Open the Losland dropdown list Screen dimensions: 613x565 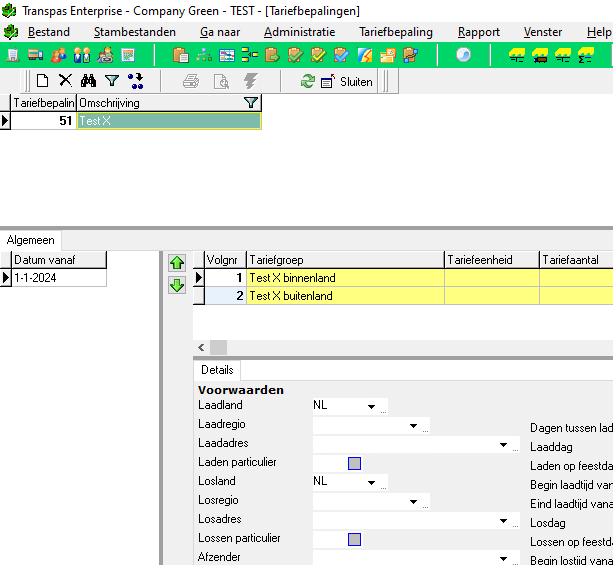(371, 482)
